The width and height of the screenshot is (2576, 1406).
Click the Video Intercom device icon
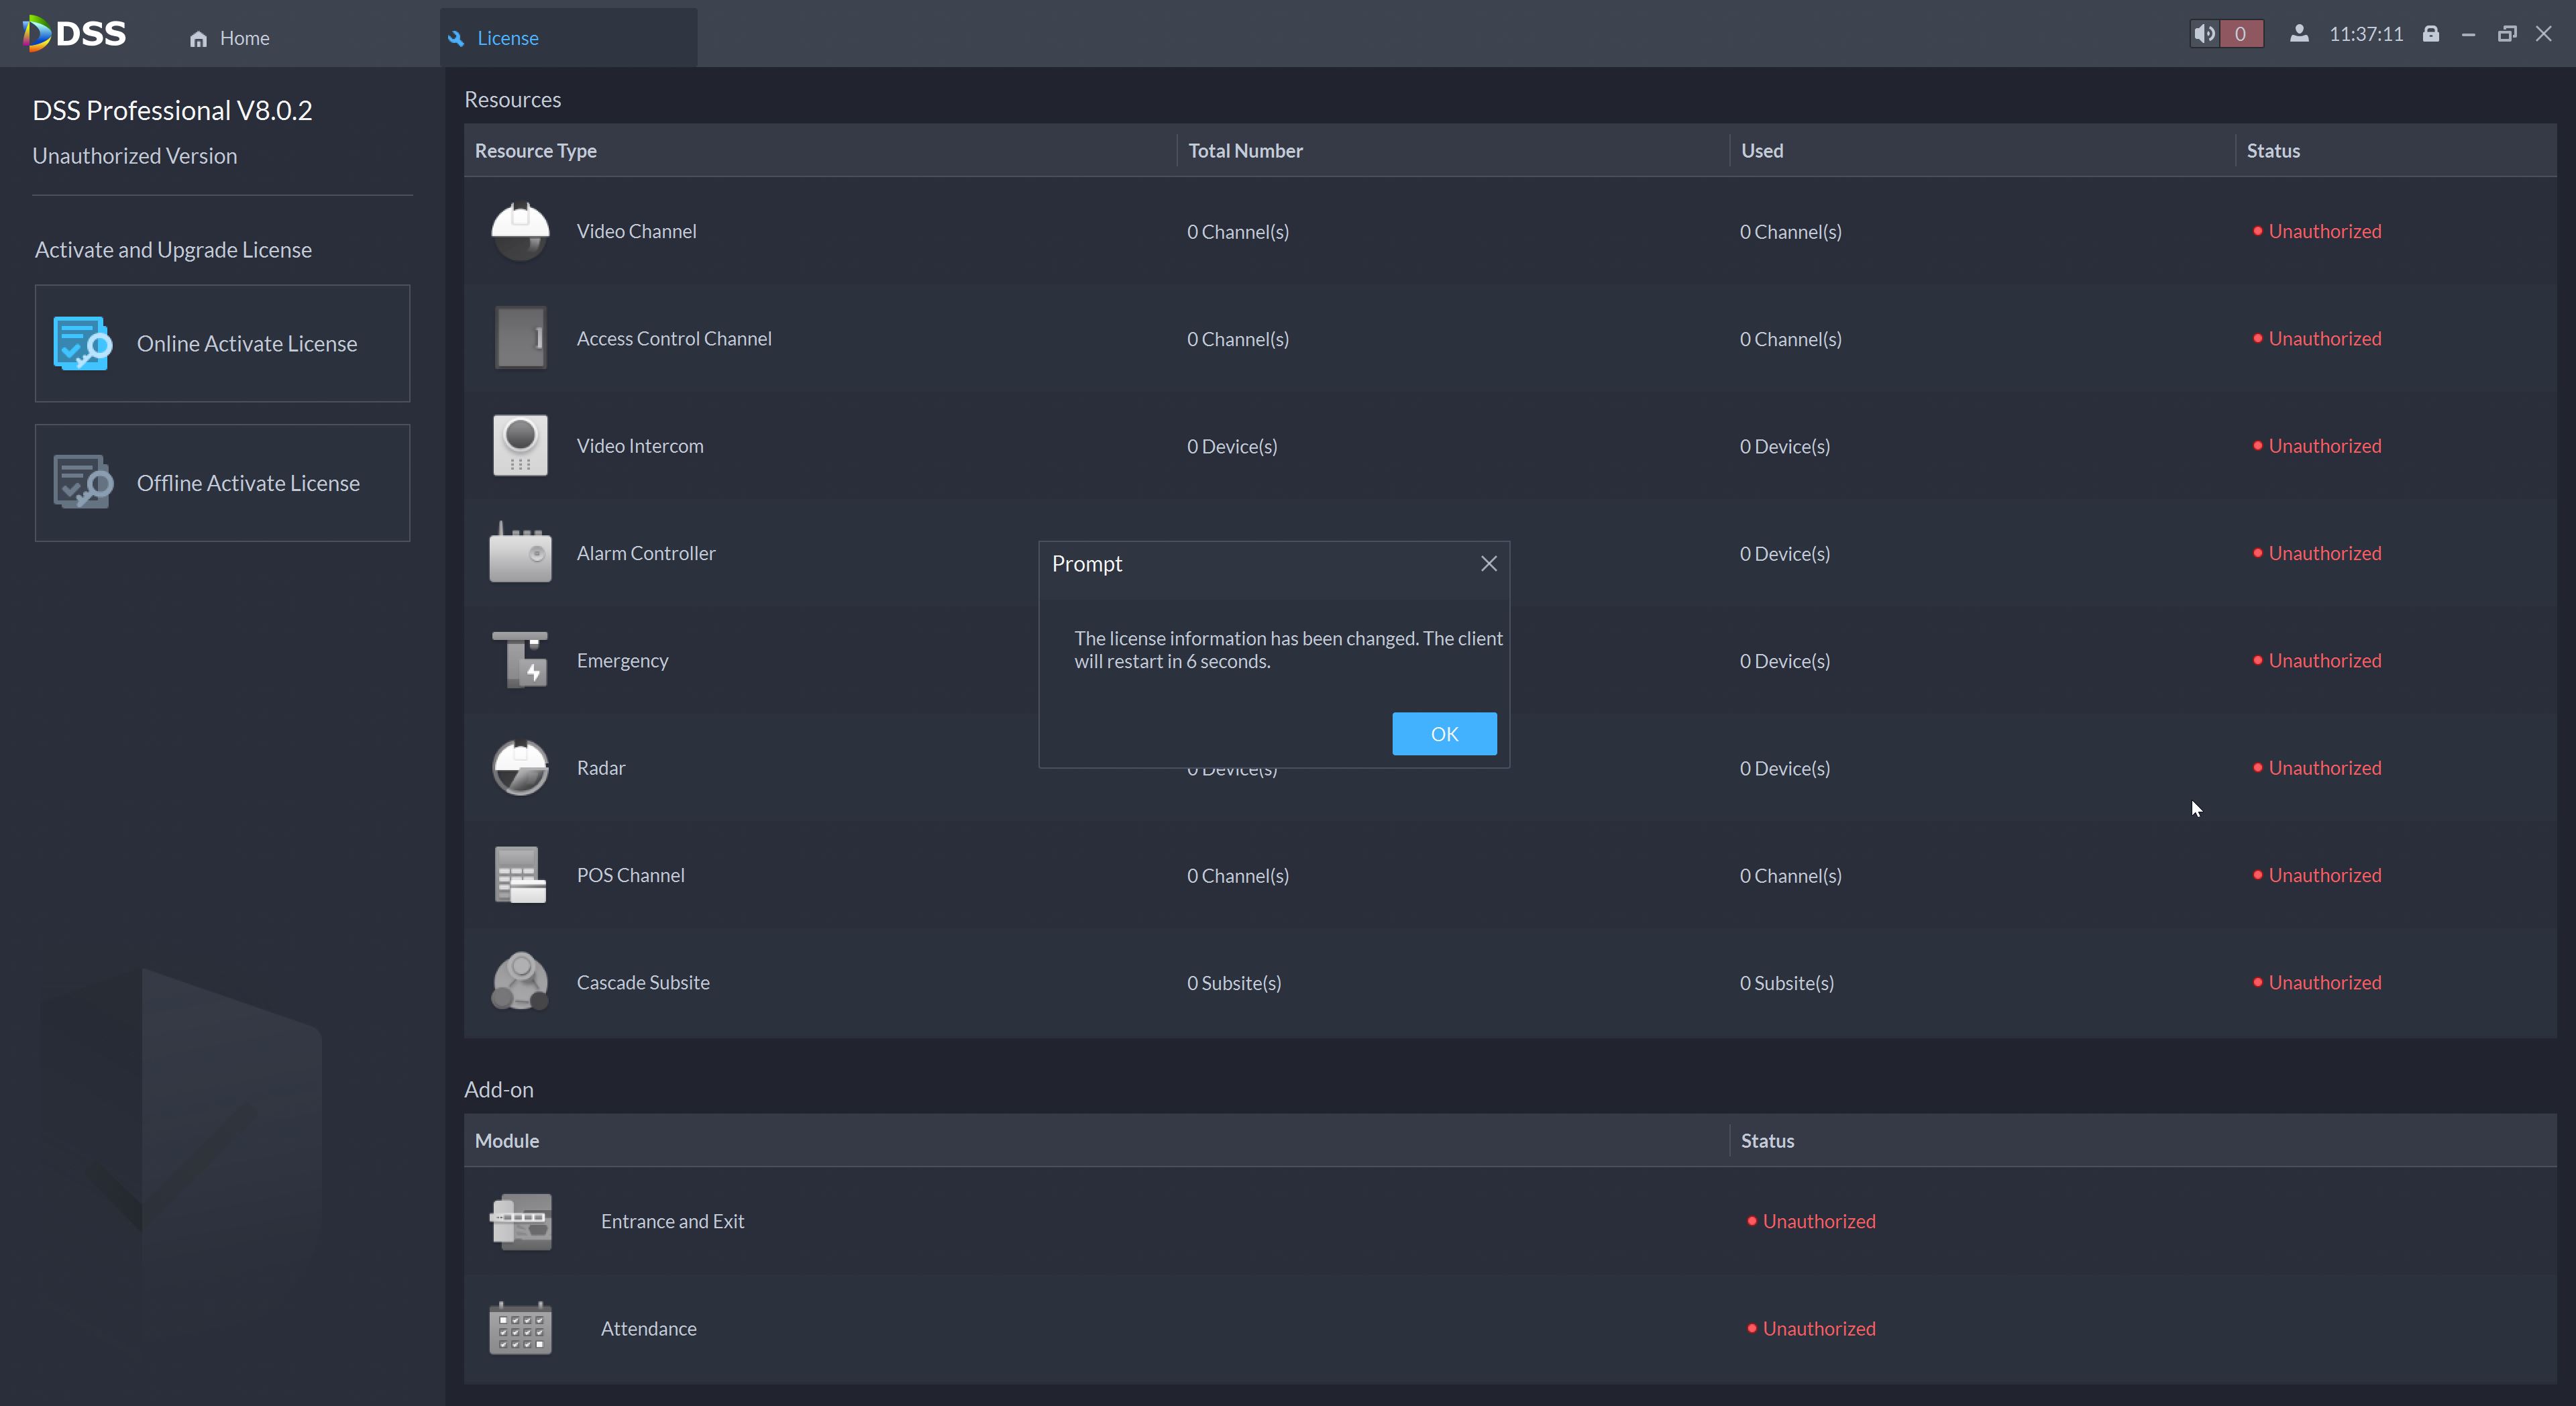[520, 446]
